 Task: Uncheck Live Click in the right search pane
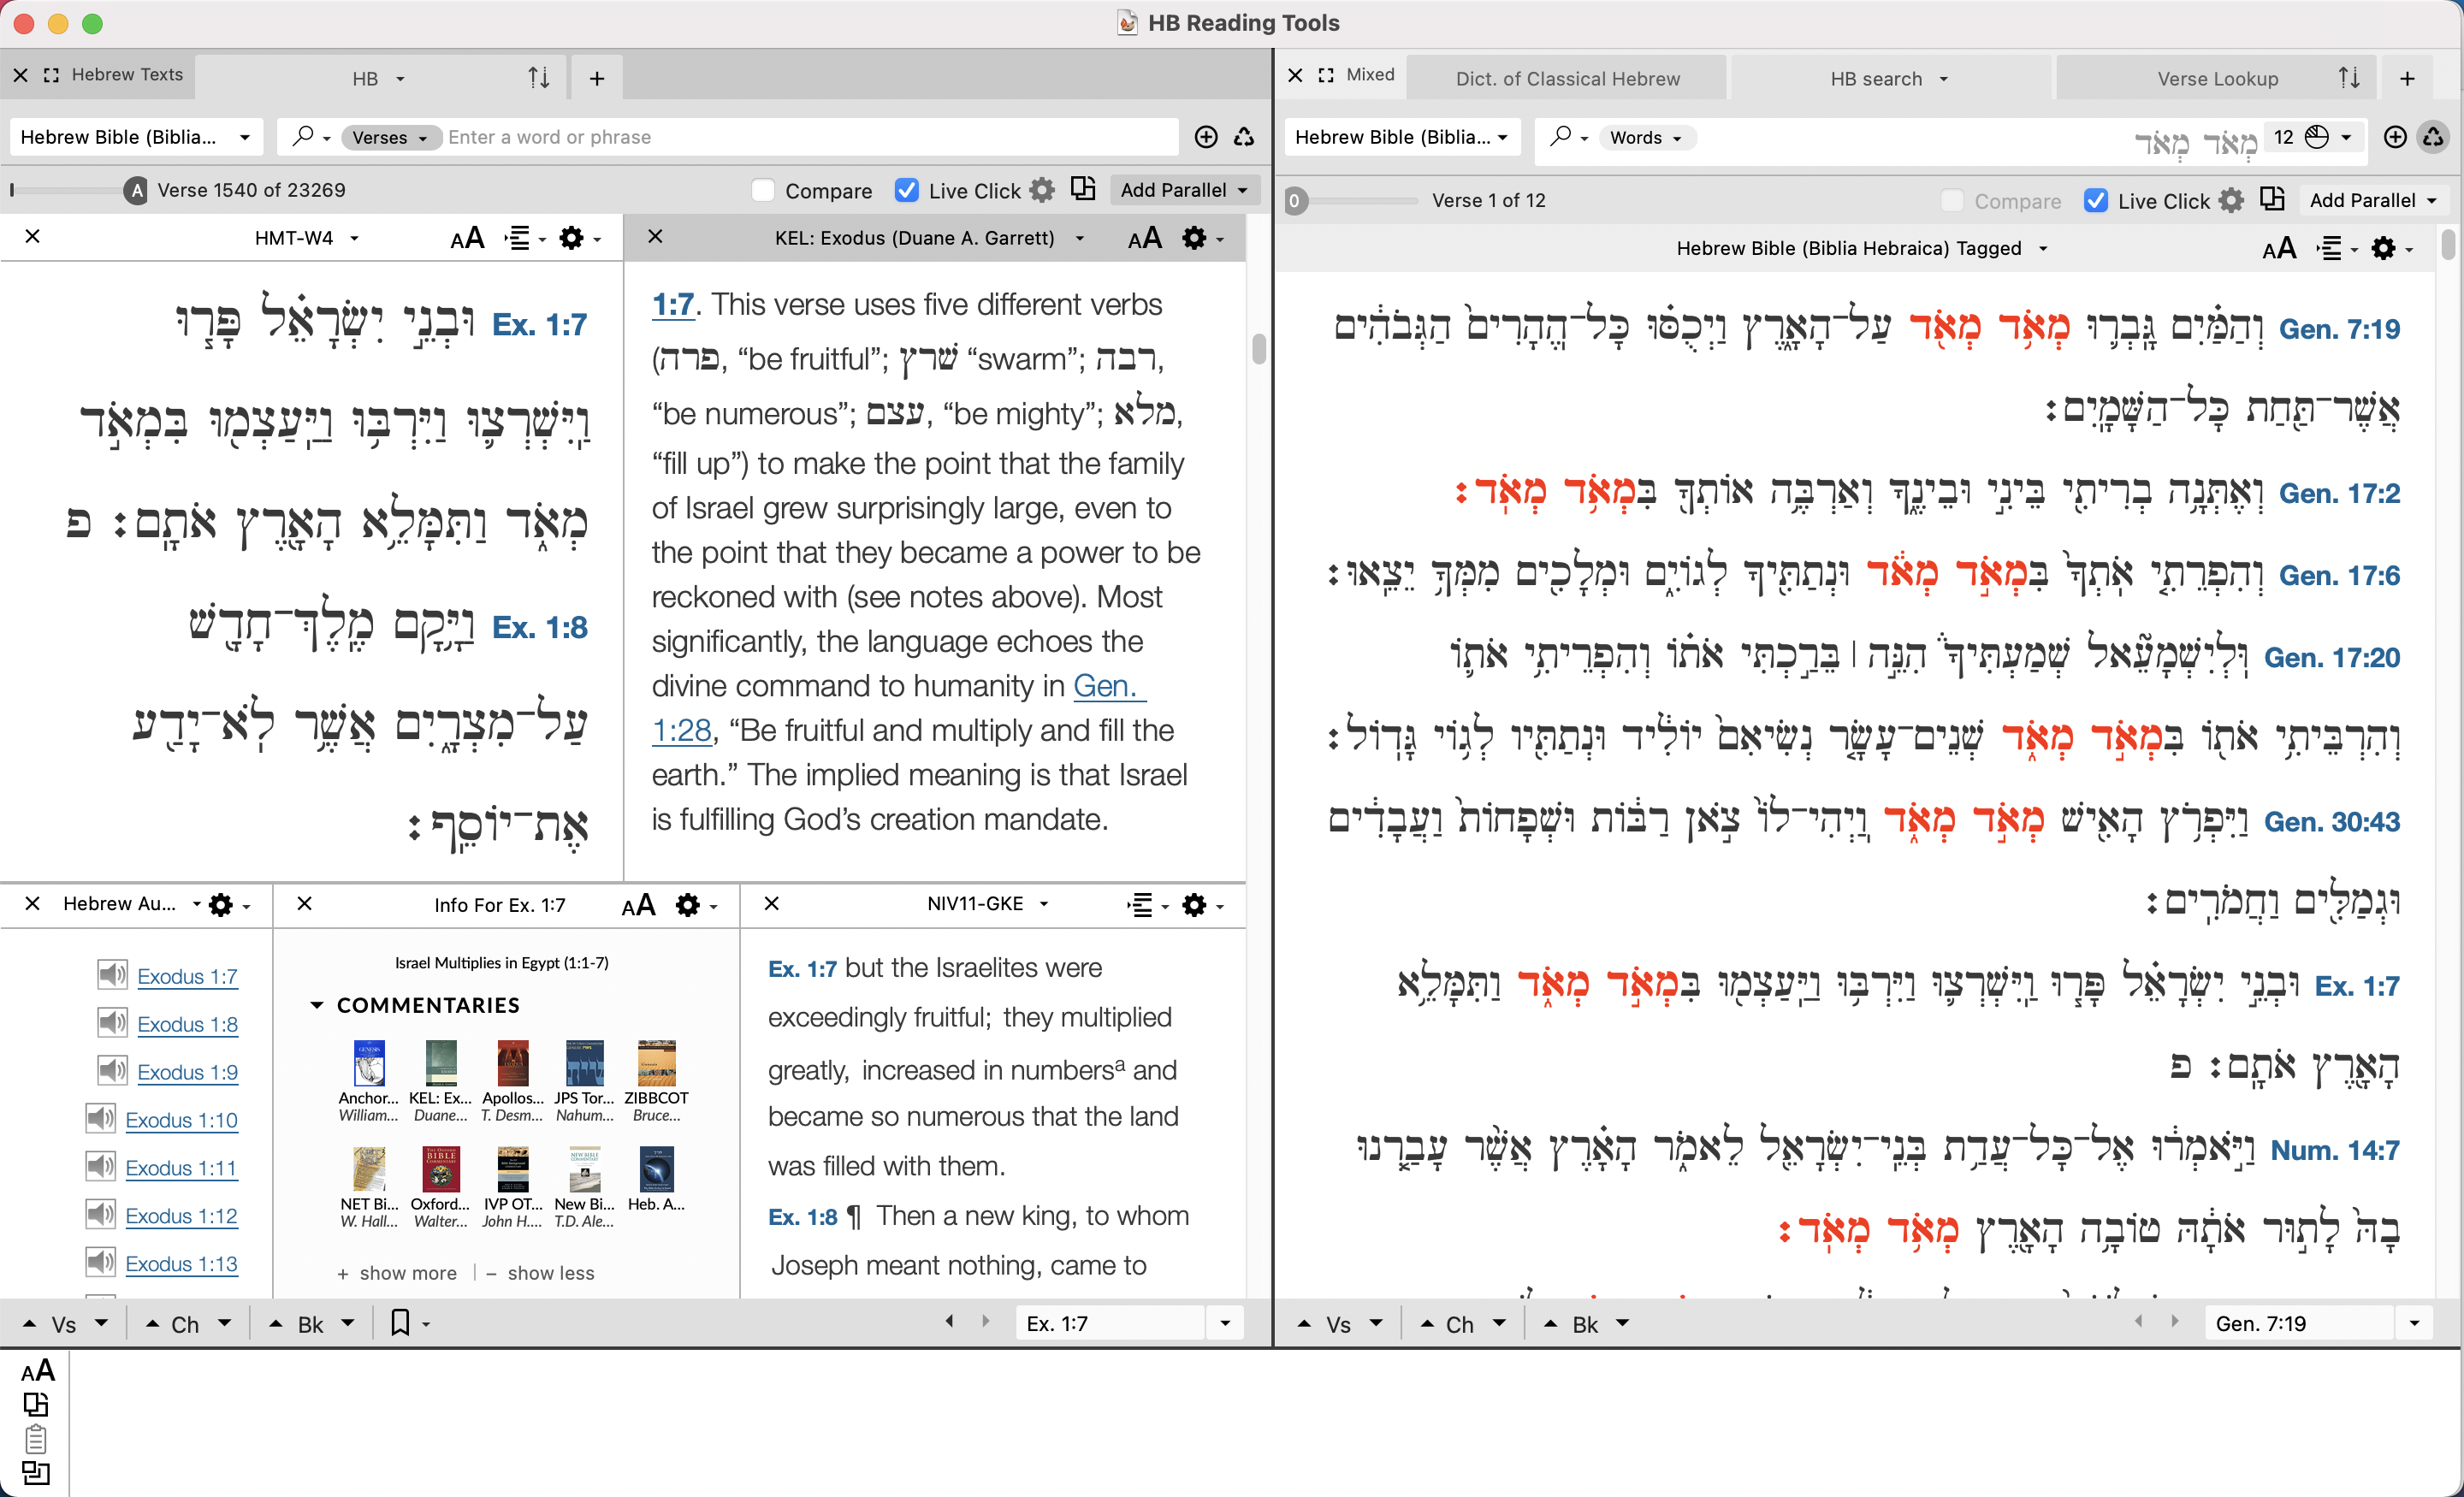click(2096, 200)
